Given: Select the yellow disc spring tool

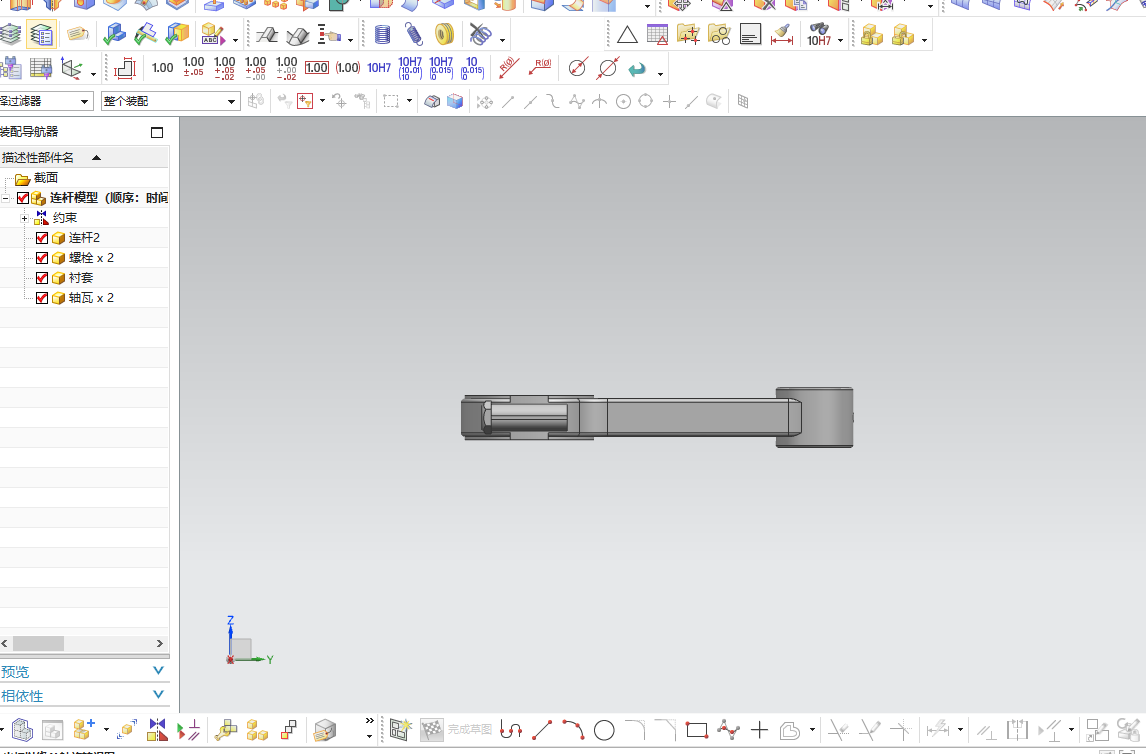Looking at the screenshot, I should (444, 34).
